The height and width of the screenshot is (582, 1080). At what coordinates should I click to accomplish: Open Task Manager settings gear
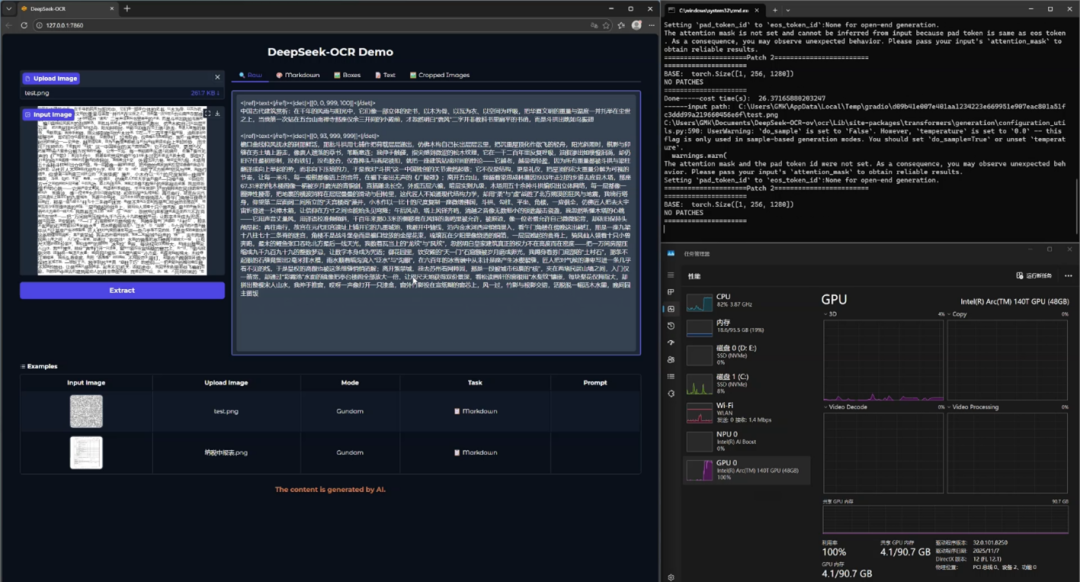click(671, 577)
